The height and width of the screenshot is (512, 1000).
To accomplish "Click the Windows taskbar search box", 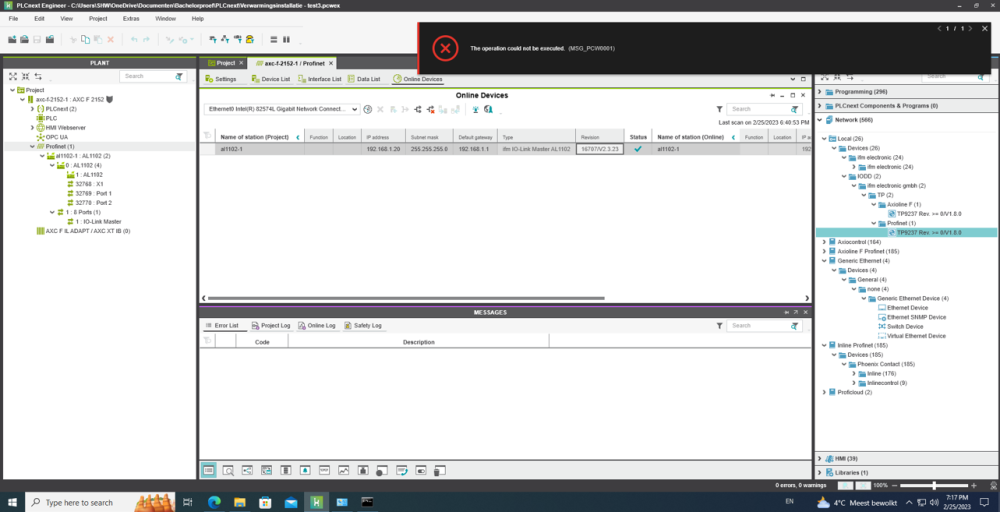I will (100, 502).
